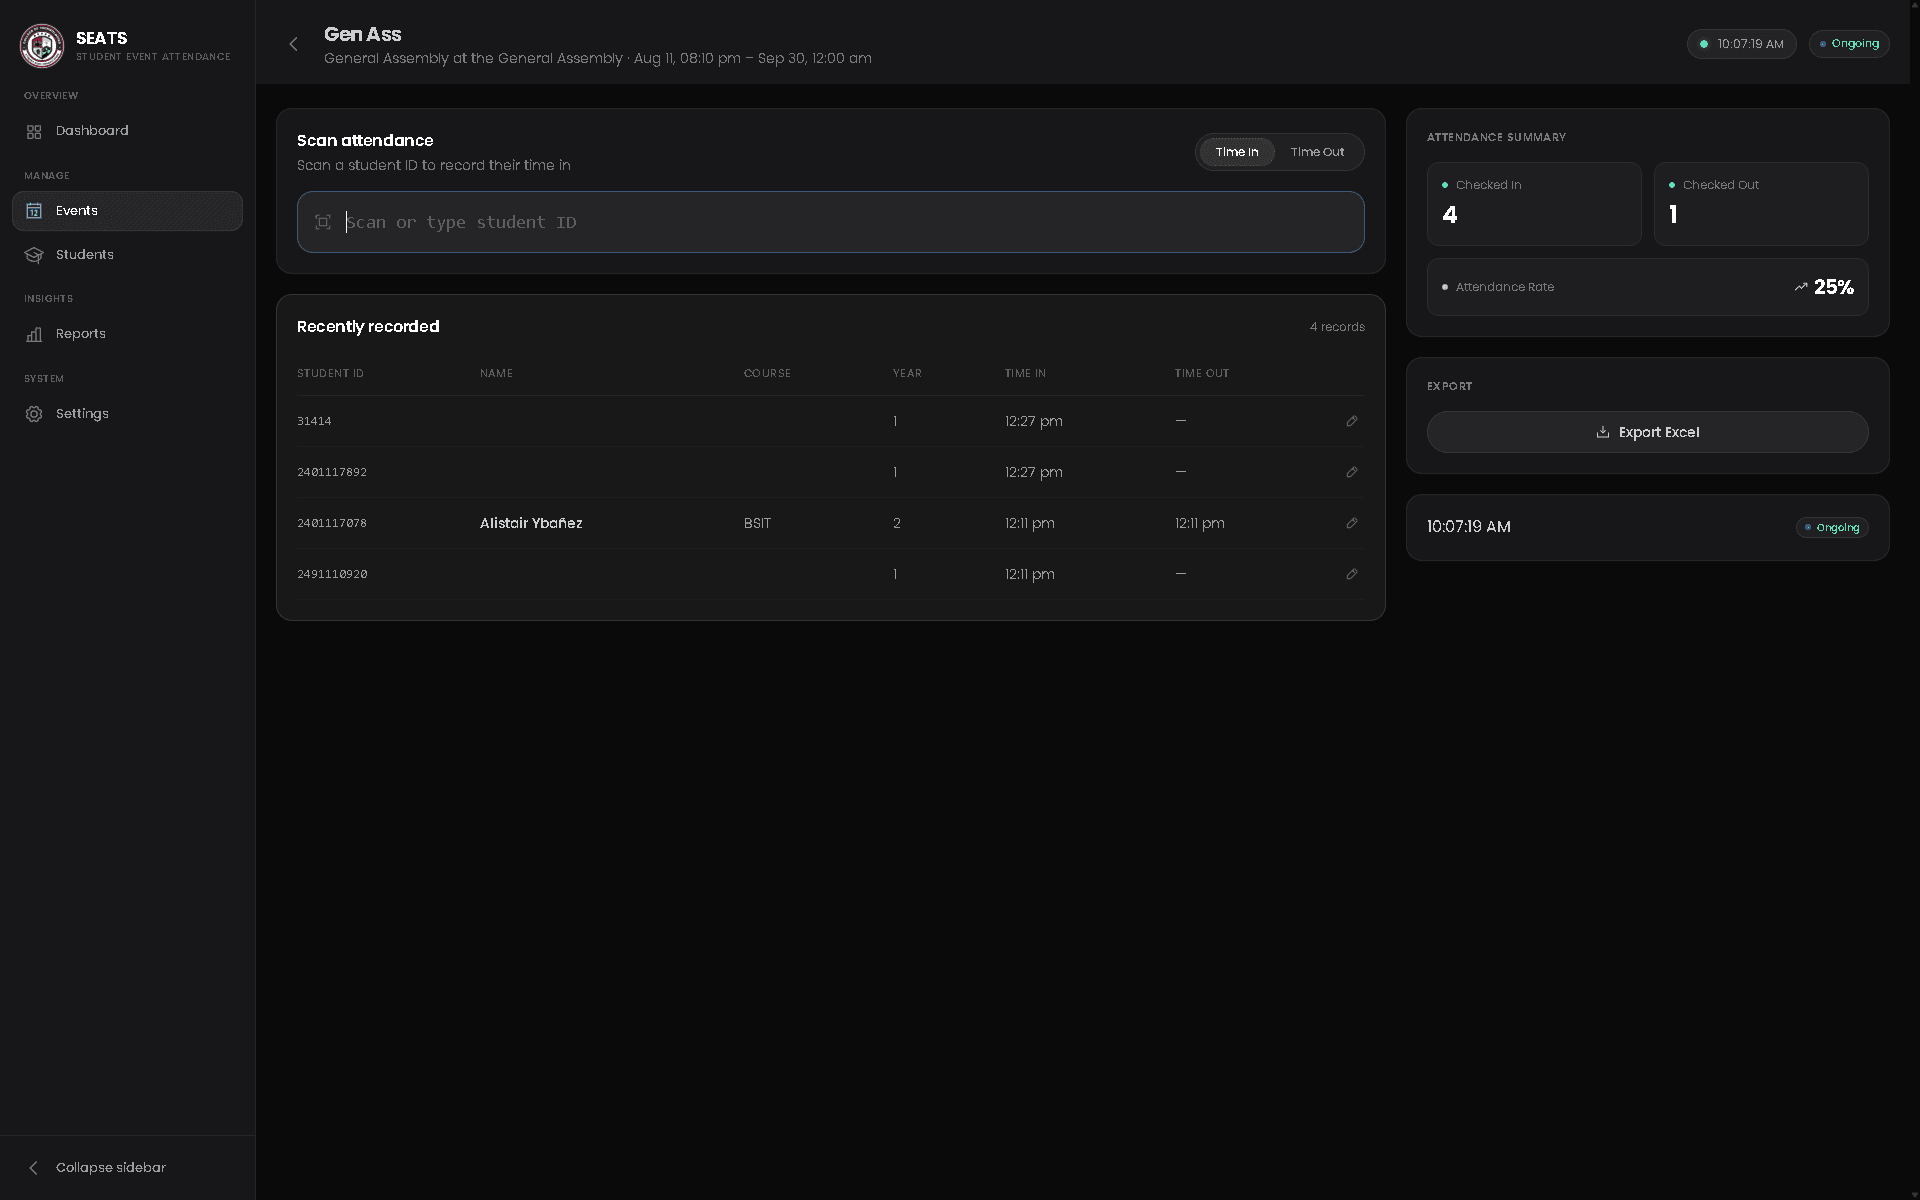Click the Ongoing badge in the header
This screenshot has height=1200, width=1920.
tap(1849, 44)
